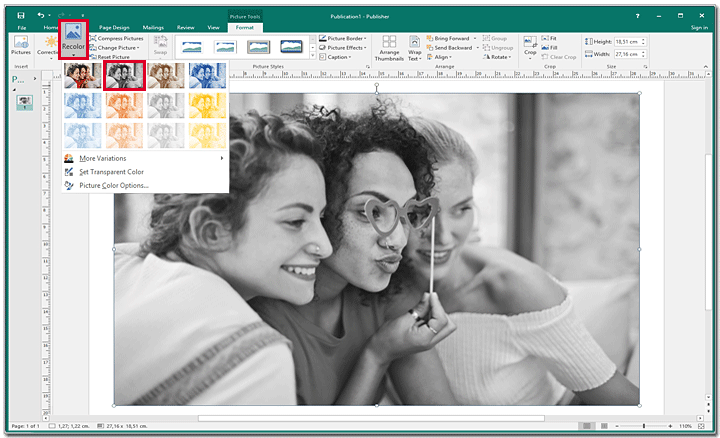Image resolution: width=720 pixels, height=438 pixels.
Task: Click Arrange Thumbnails icon
Action: (389, 48)
